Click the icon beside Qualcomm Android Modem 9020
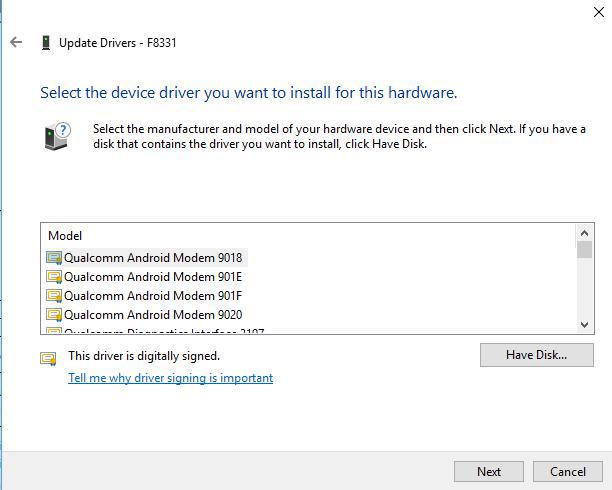 click(54, 314)
